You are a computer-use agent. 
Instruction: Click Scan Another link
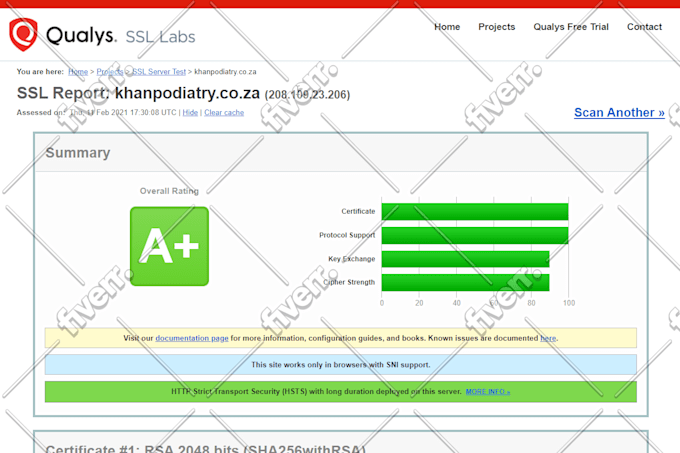click(619, 112)
